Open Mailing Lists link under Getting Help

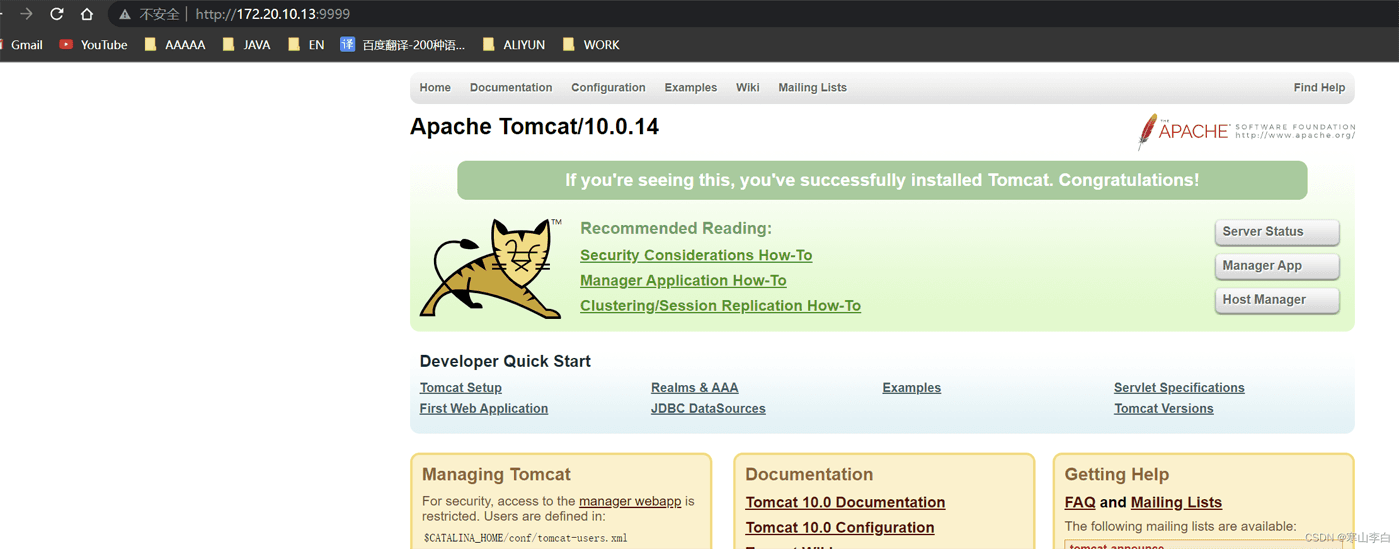tap(1176, 502)
